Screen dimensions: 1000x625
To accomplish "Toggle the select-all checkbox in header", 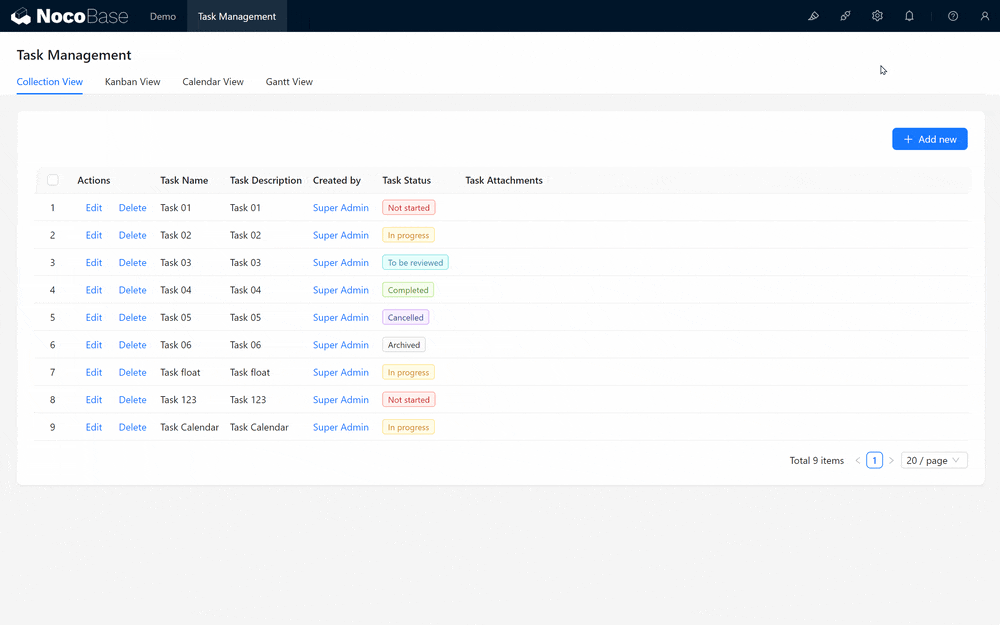I will 53,180.
